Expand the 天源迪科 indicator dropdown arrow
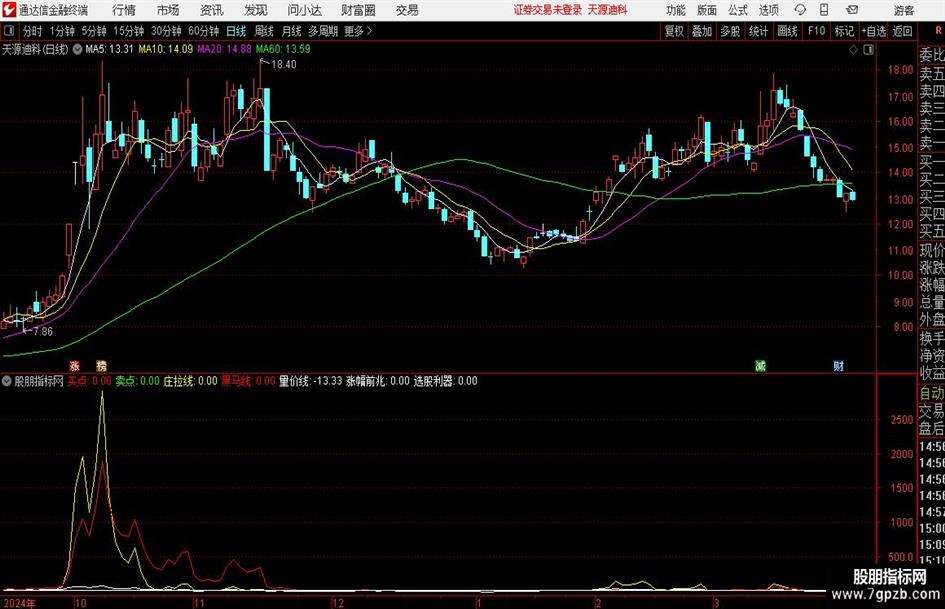945x609 pixels. tap(77, 49)
